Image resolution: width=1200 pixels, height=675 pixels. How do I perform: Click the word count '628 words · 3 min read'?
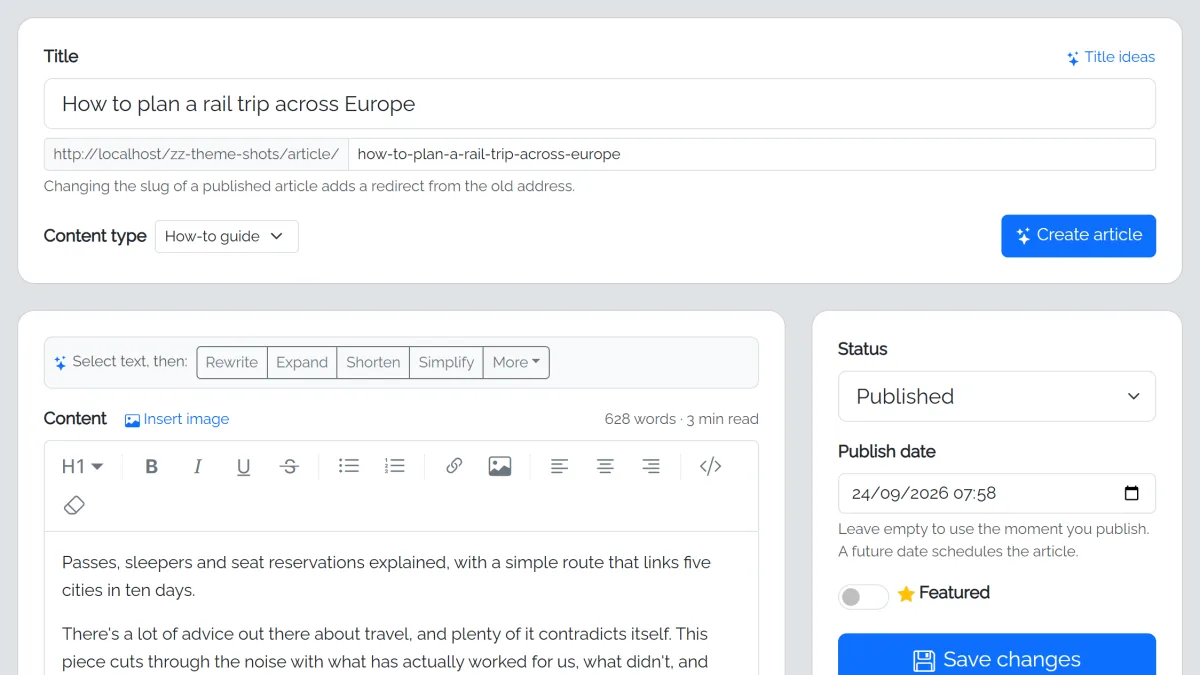pos(681,419)
